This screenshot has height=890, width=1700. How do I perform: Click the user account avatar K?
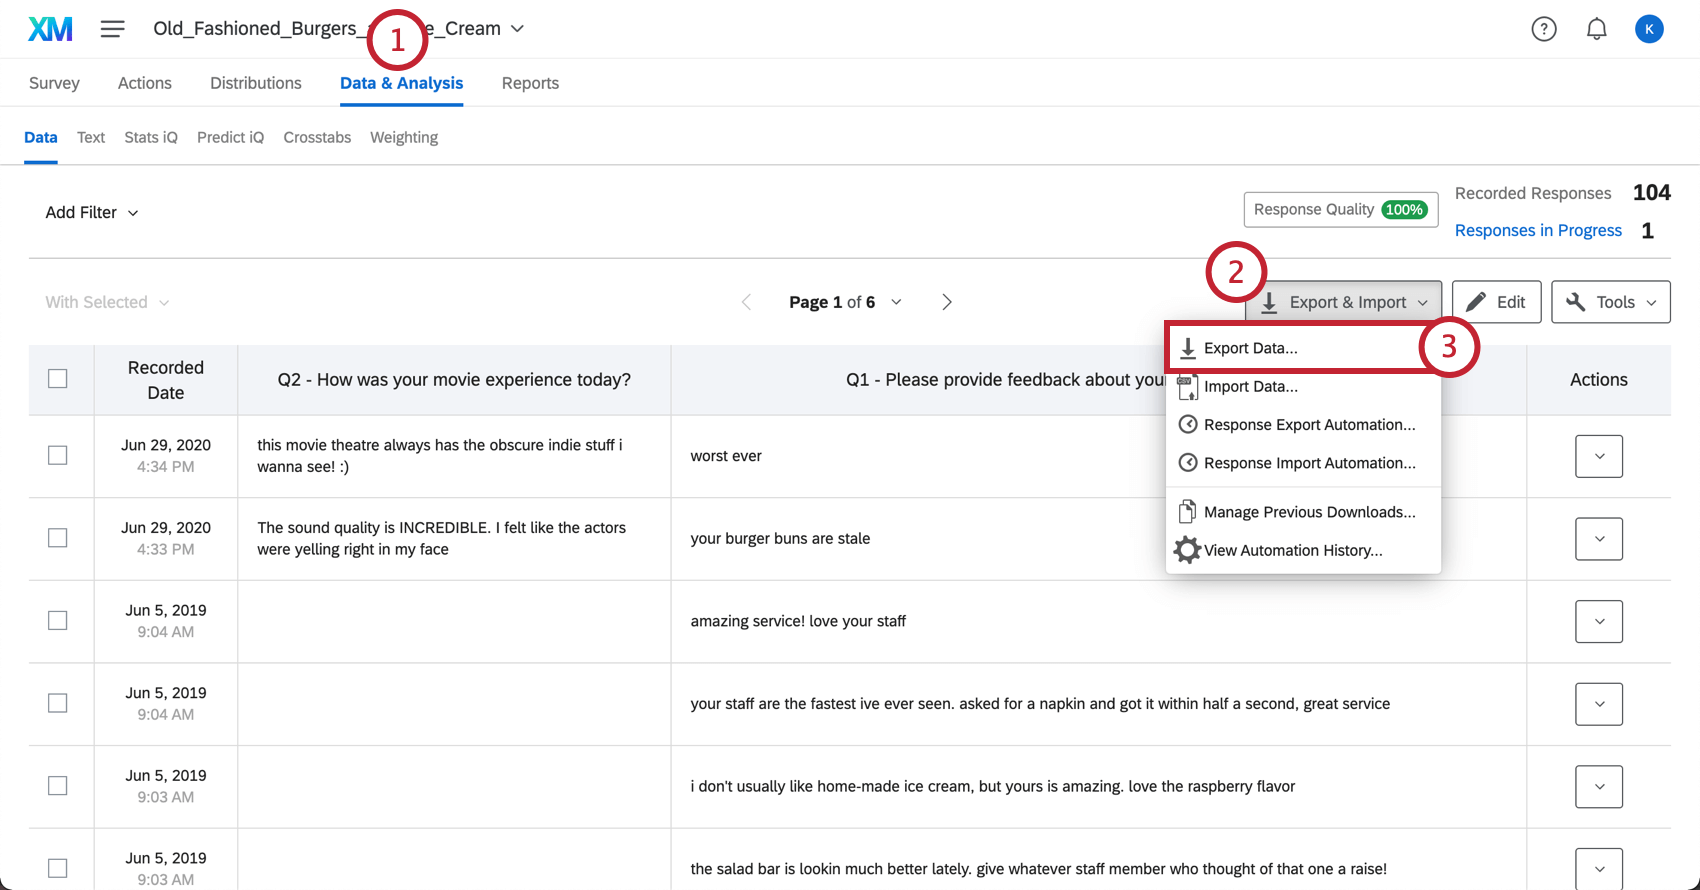coord(1649,29)
